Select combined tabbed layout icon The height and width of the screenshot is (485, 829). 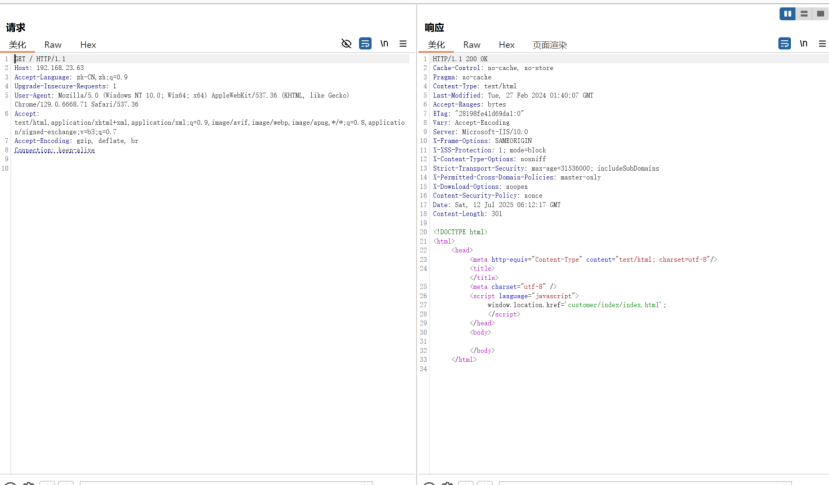(x=820, y=14)
